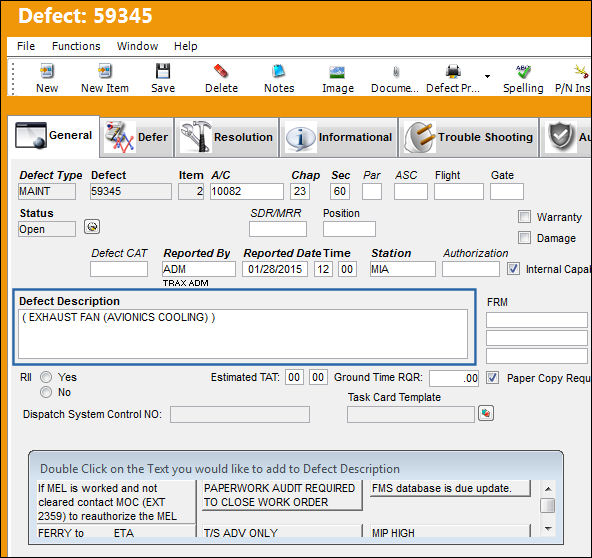Click the Position input field
592x558 pixels.
pos(349,229)
